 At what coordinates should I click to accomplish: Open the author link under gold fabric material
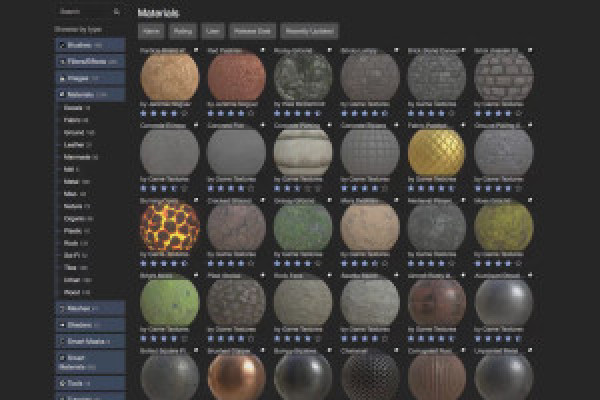432,179
